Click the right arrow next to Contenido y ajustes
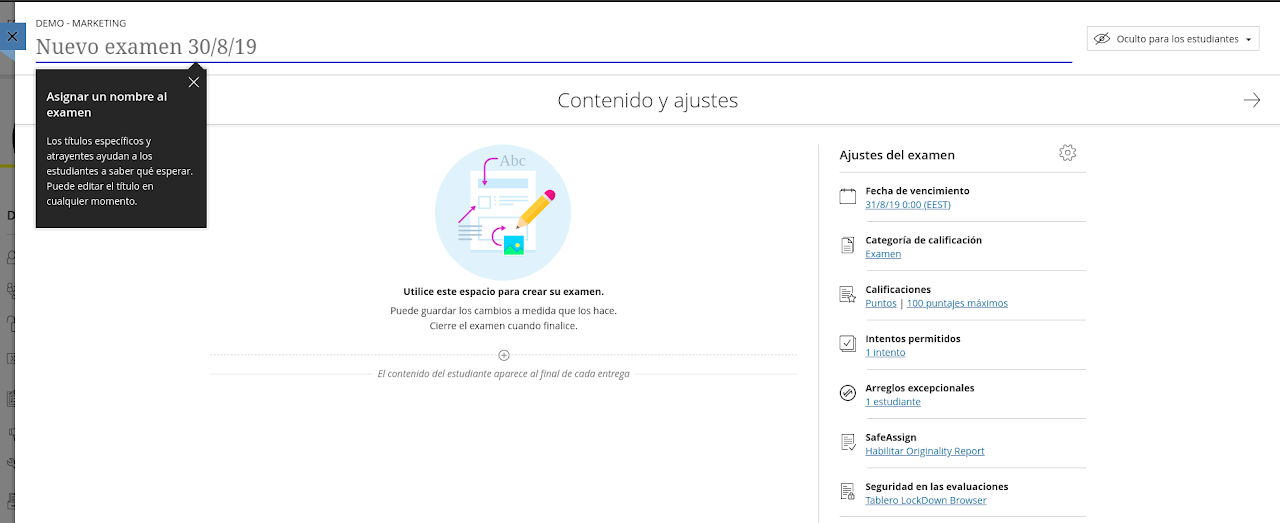The width and height of the screenshot is (1280, 523). coord(1252,100)
